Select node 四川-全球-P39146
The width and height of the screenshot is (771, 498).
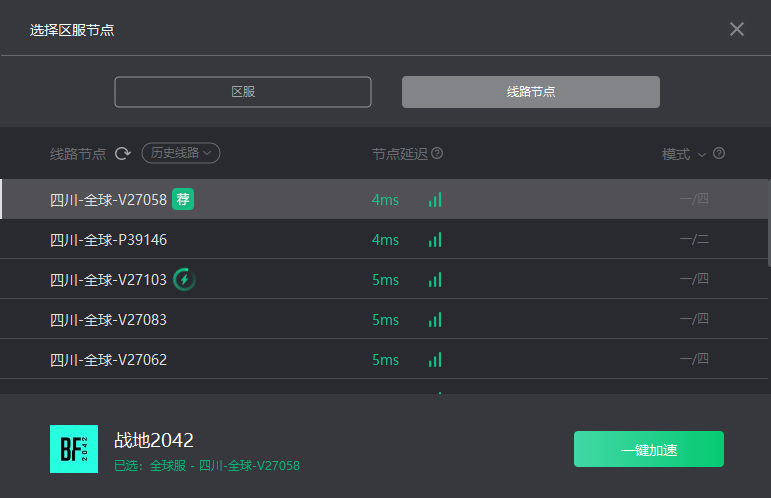coord(384,239)
